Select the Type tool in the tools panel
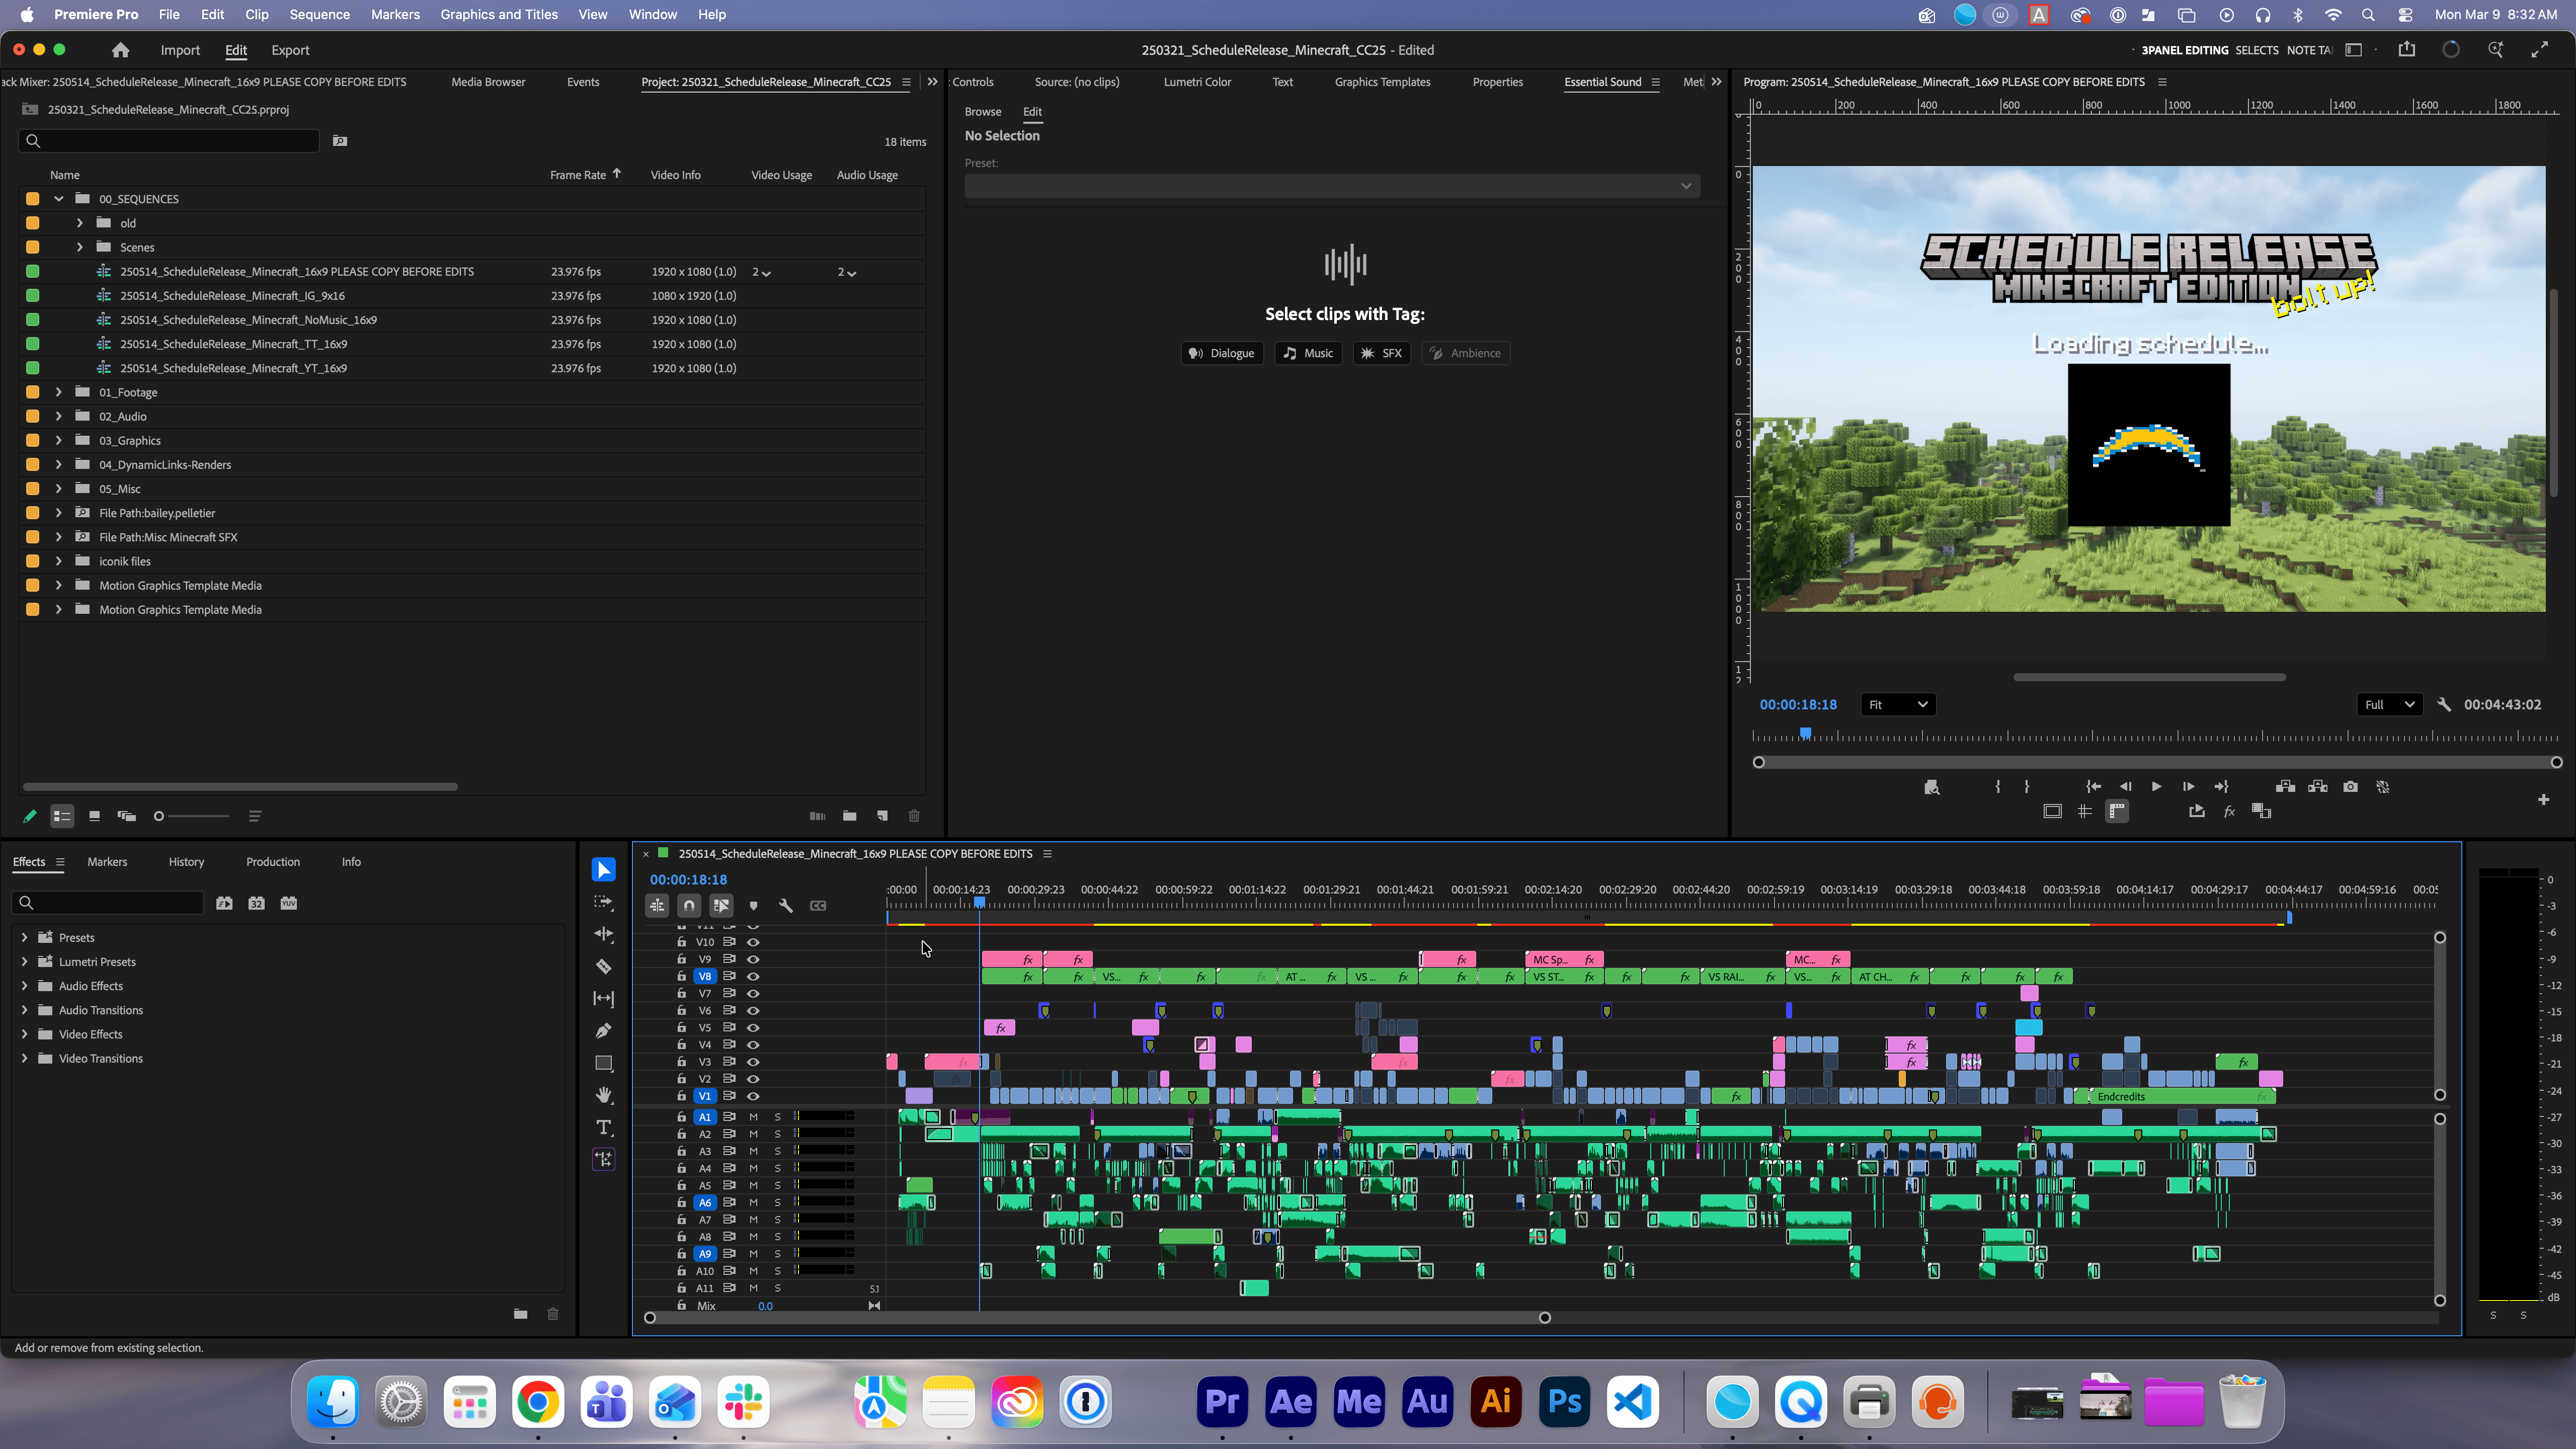This screenshot has width=2576, height=1449. (603, 1127)
